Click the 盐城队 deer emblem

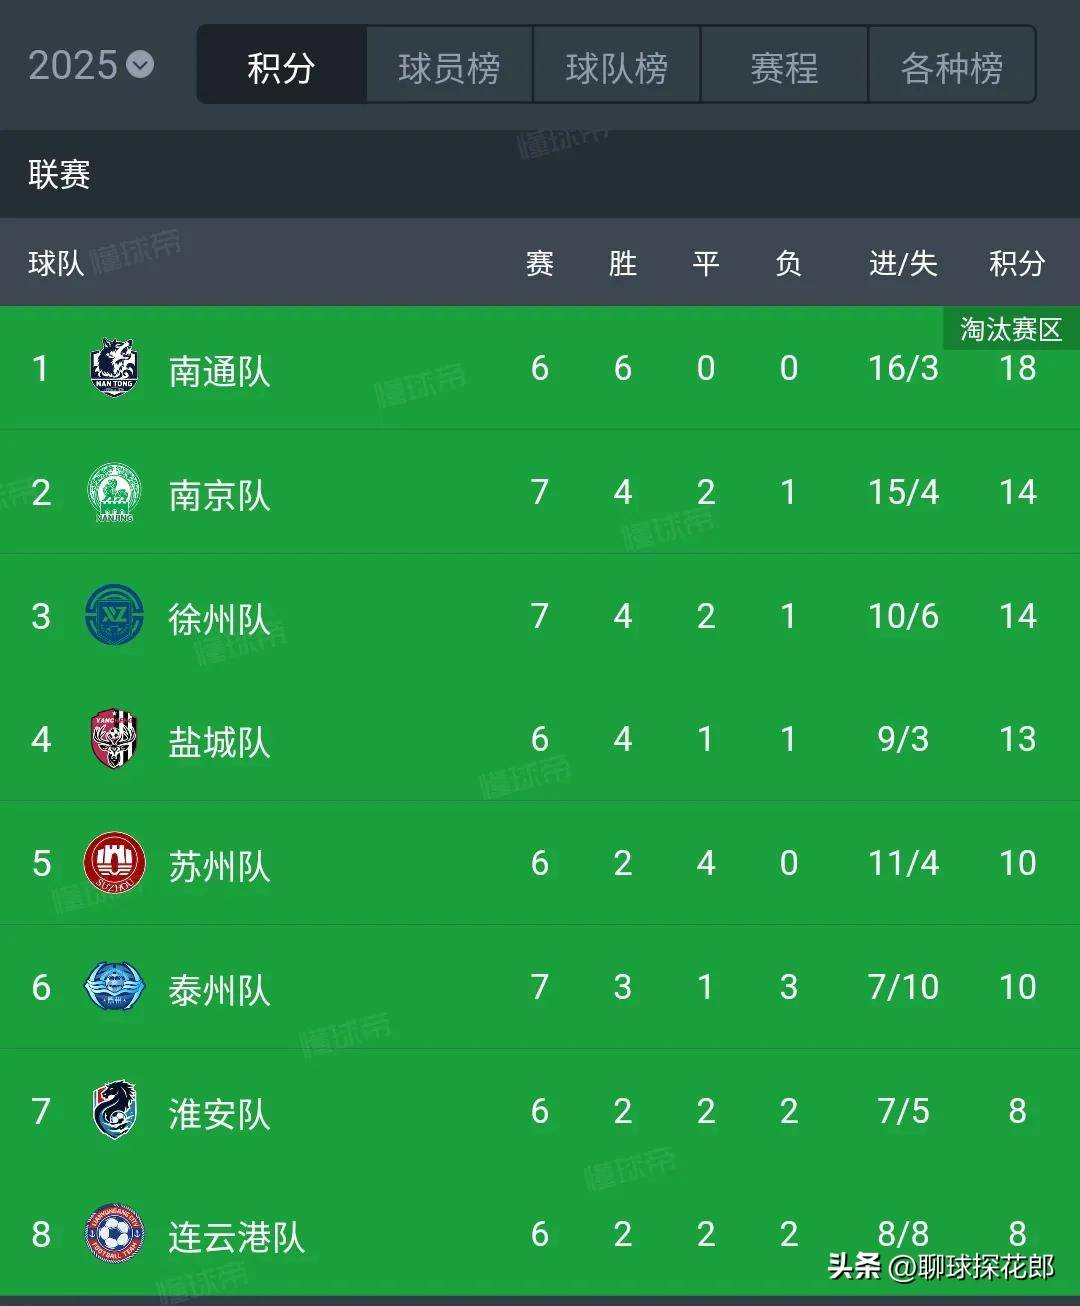[x=114, y=739]
